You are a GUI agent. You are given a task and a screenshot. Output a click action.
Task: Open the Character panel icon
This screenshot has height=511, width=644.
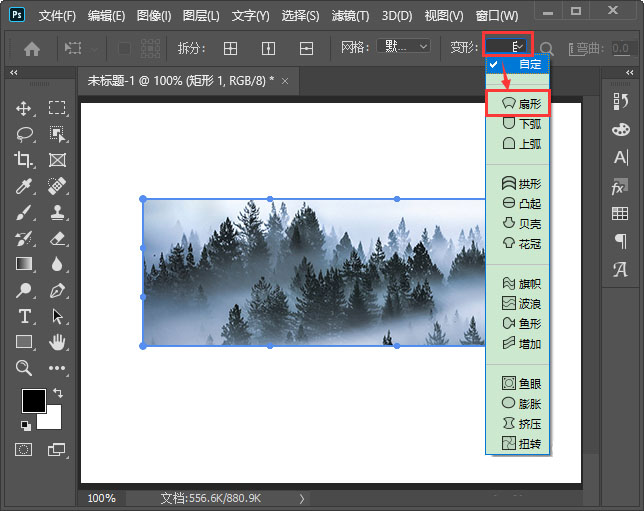621,158
